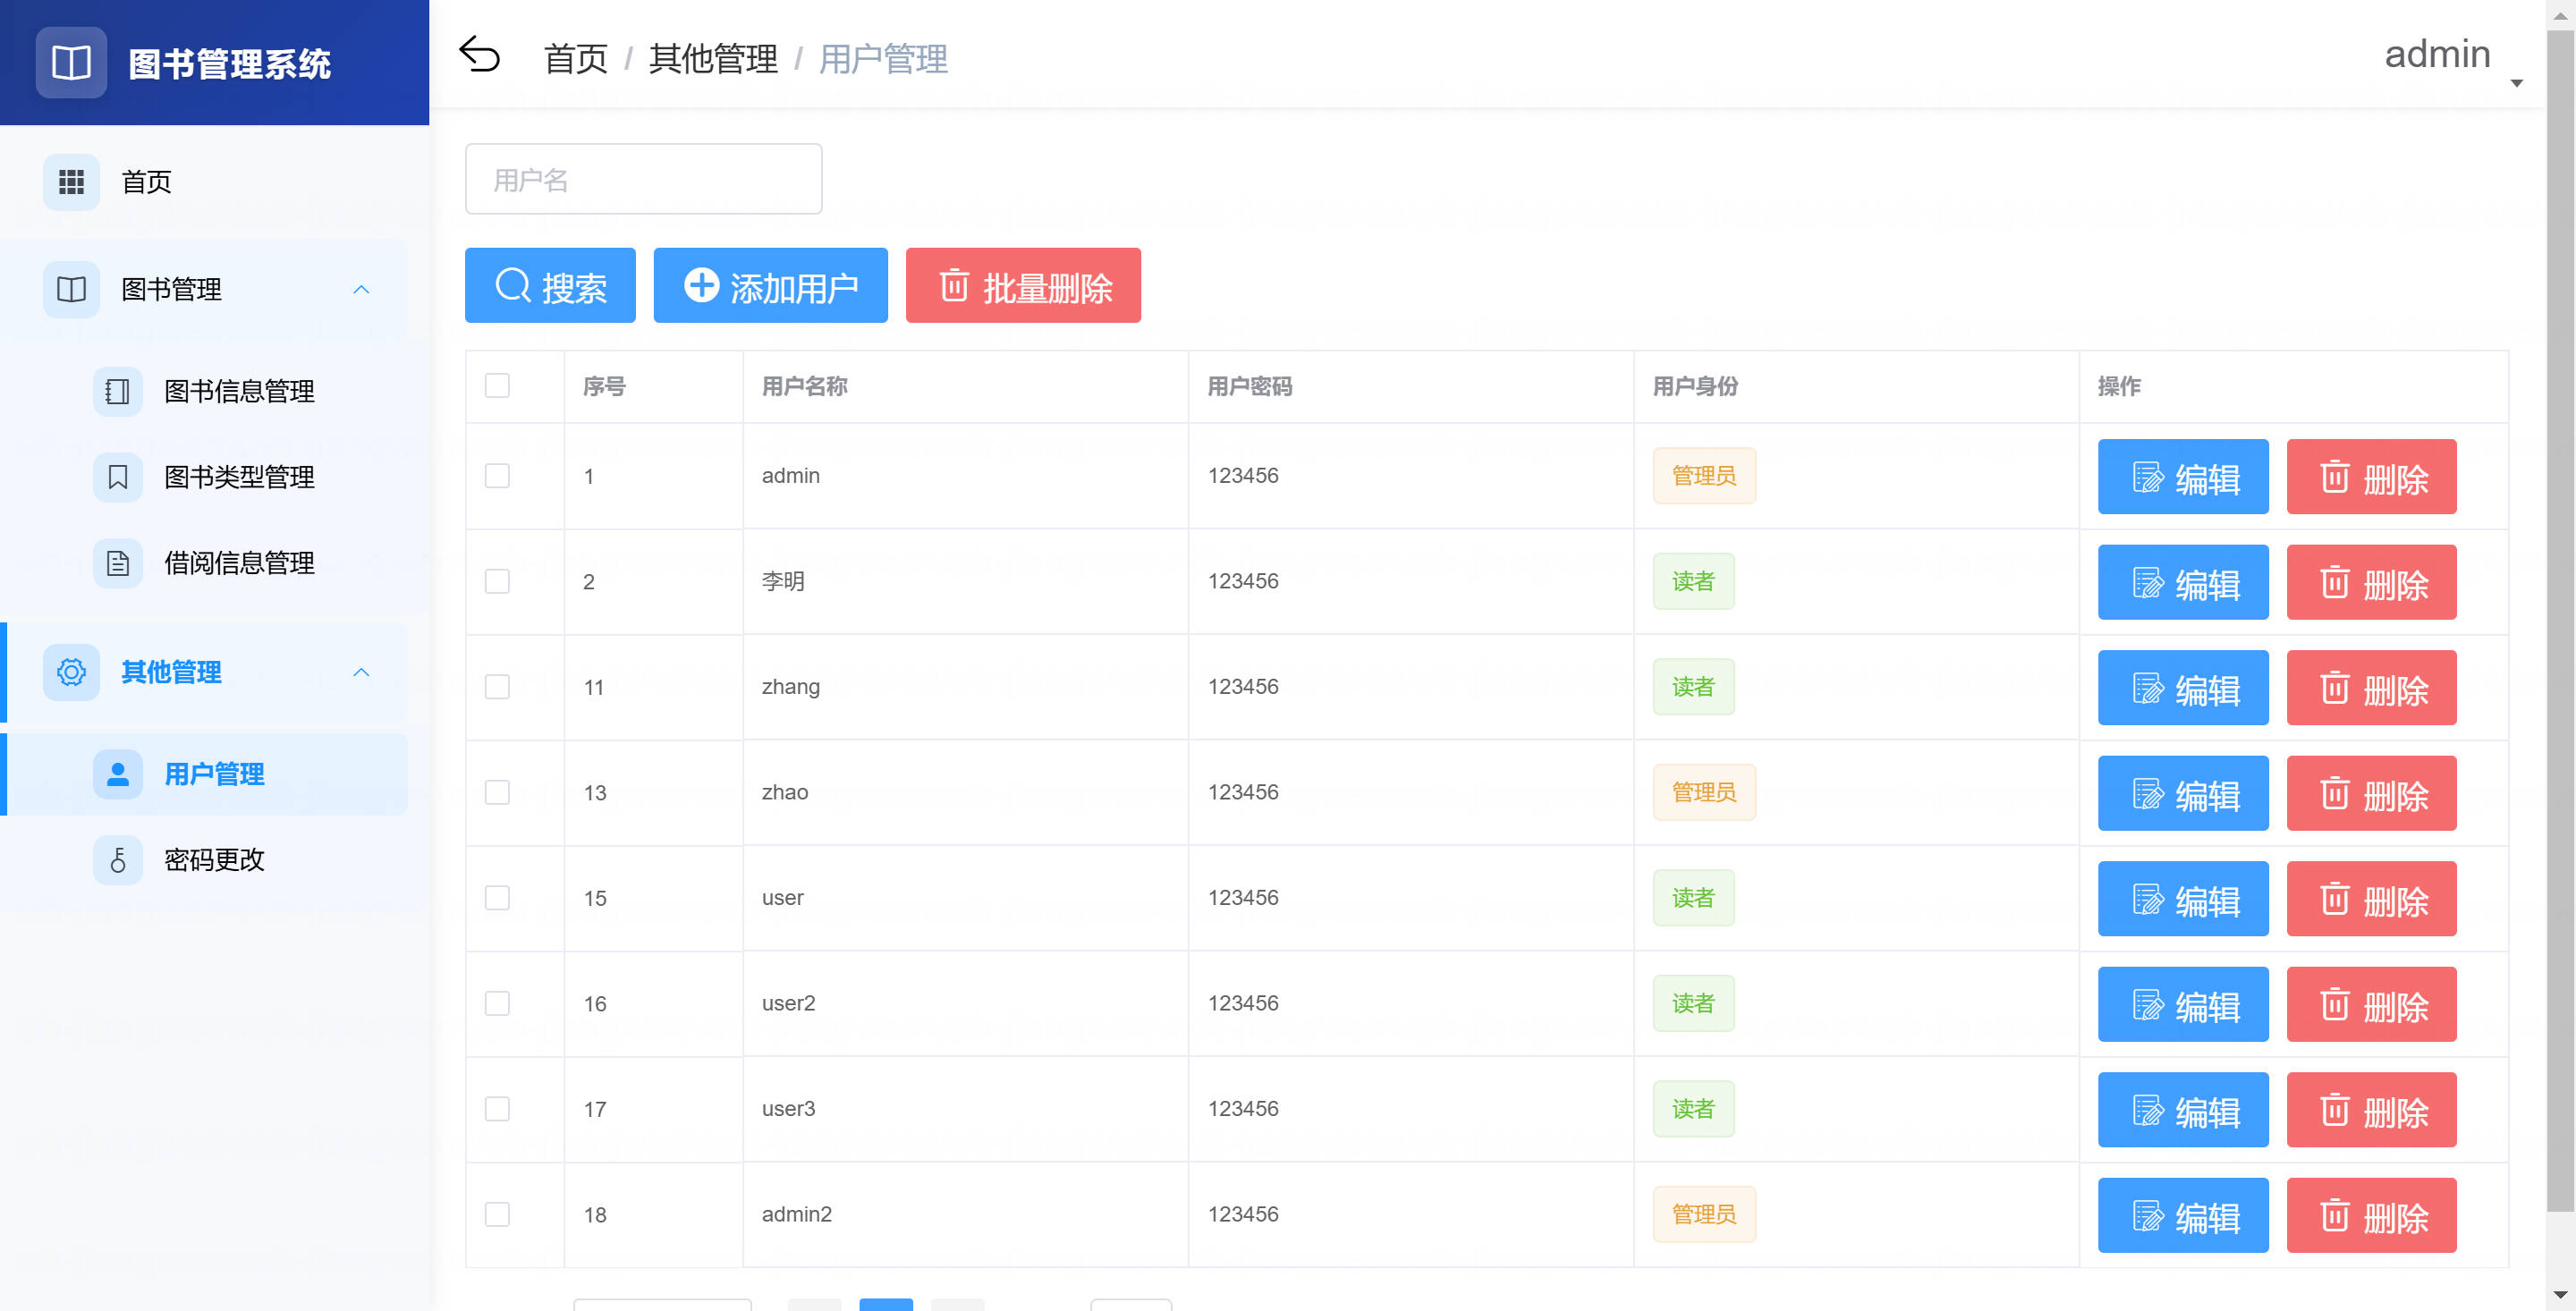This screenshot has width=2576, height=1311.
Task: Click the admin username in top right
Action: point(2437,54)
